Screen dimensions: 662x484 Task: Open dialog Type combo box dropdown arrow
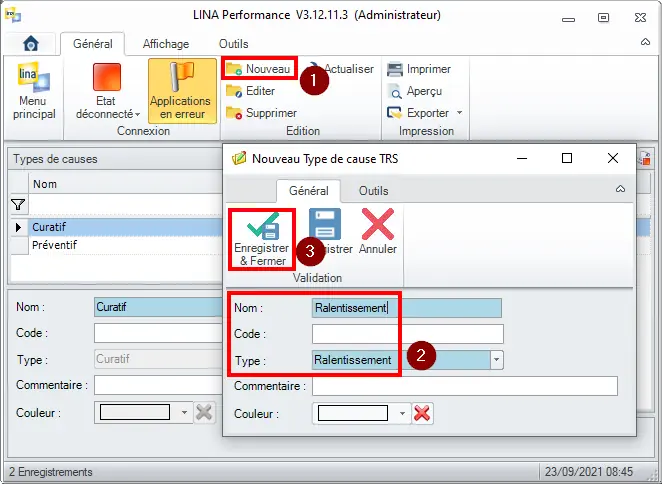tap(496, 360)
